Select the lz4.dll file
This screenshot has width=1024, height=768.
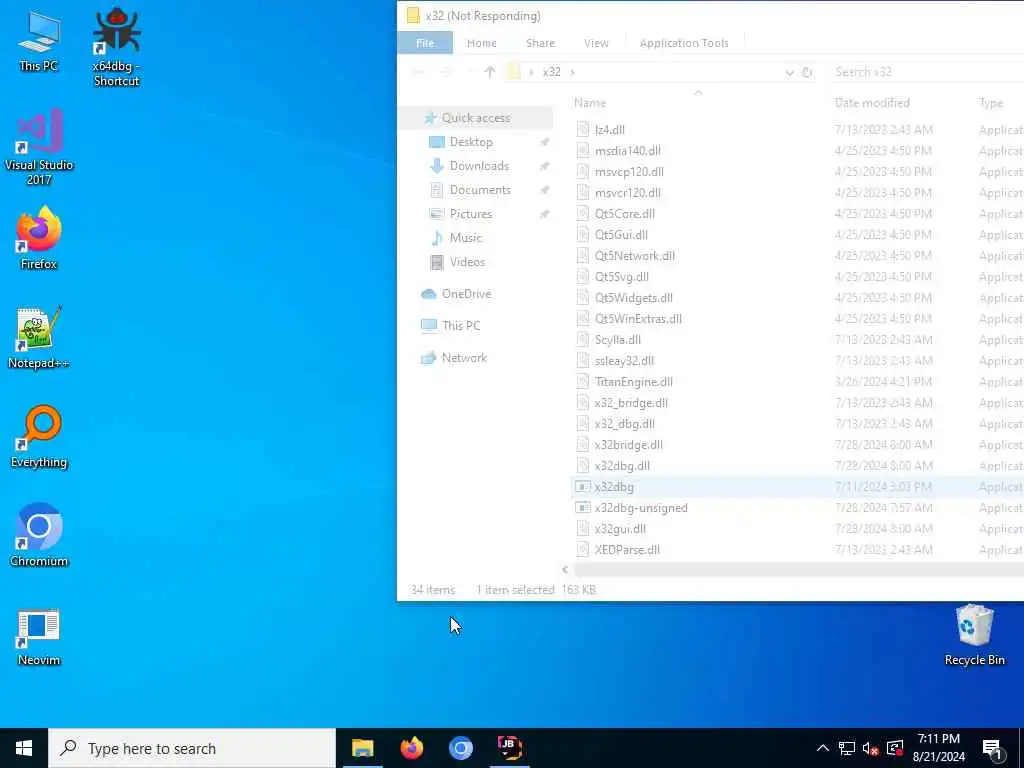tap(610, 130)
